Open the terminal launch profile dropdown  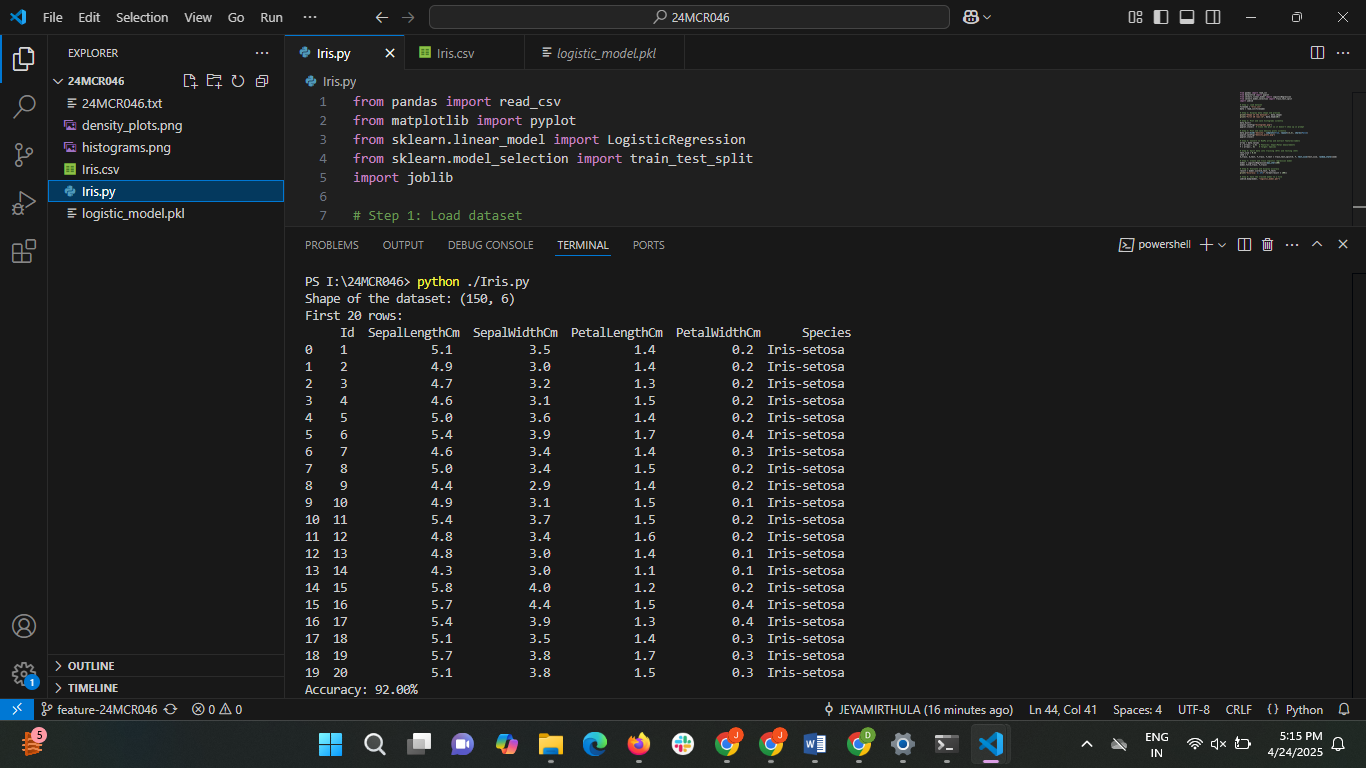1222,245
